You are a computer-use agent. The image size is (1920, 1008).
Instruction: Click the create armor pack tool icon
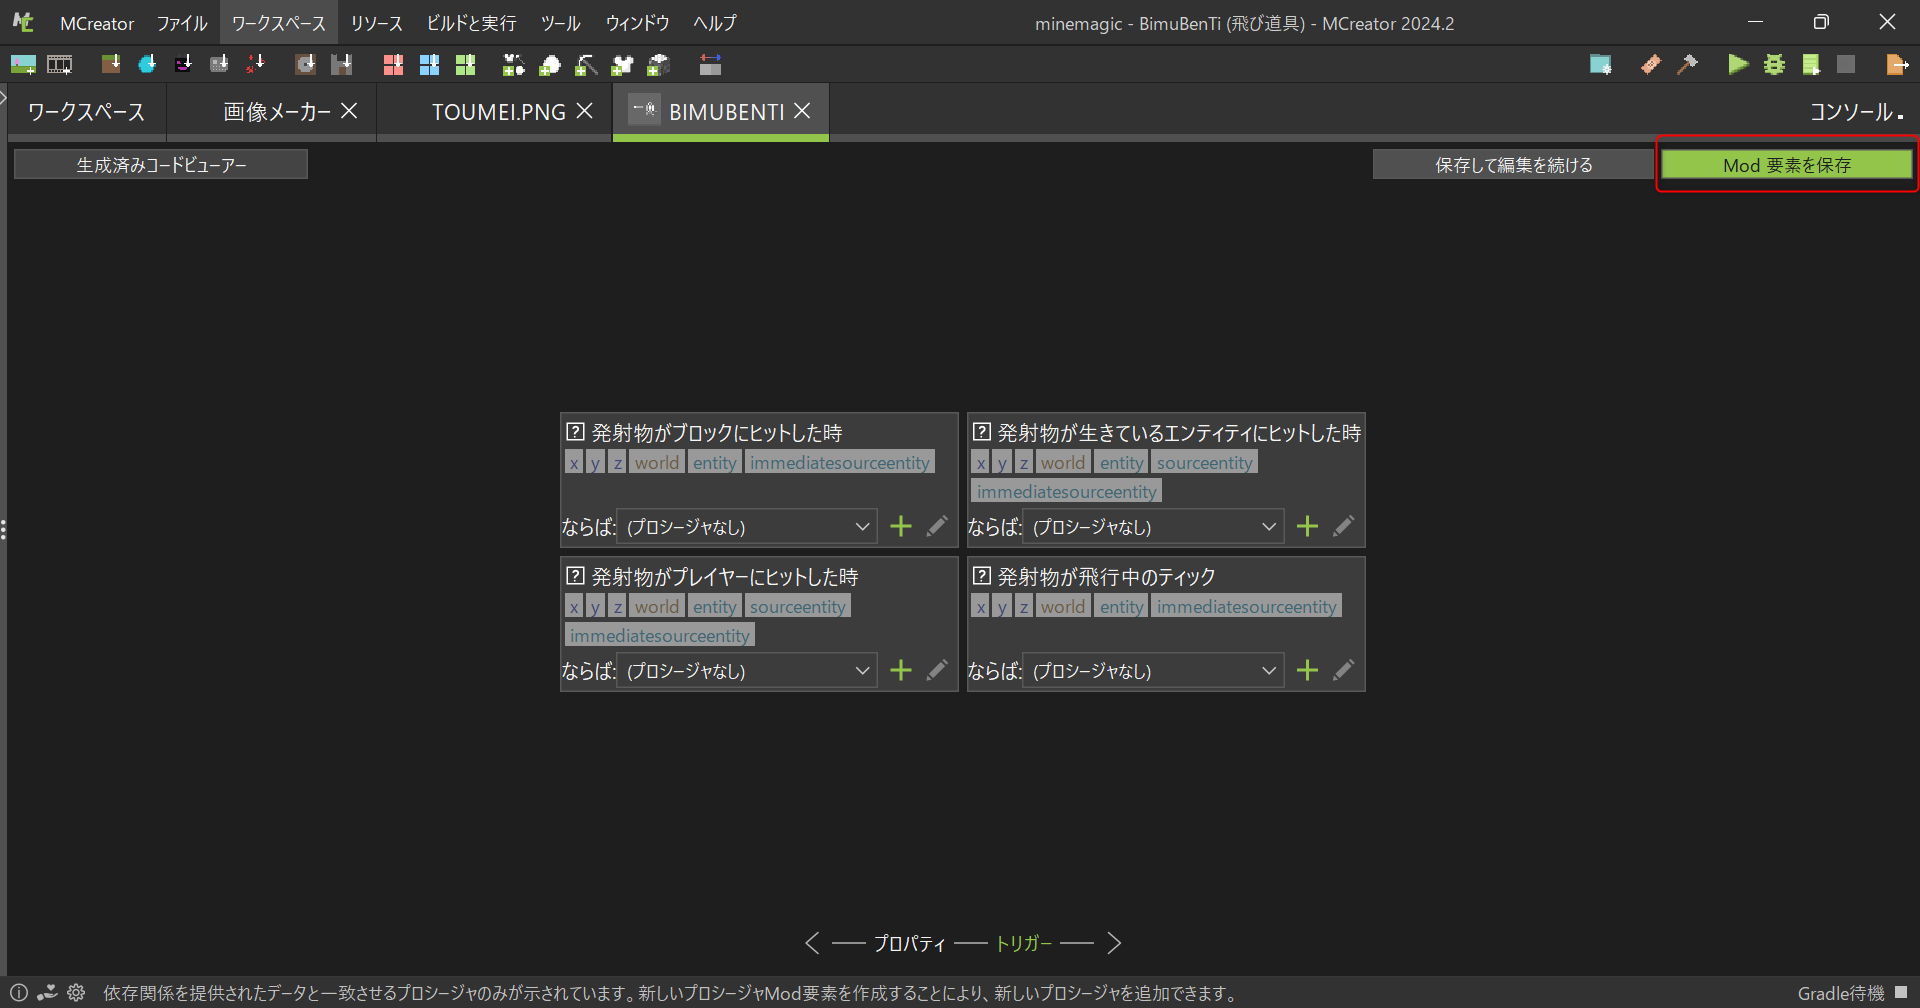pos(514,65)
